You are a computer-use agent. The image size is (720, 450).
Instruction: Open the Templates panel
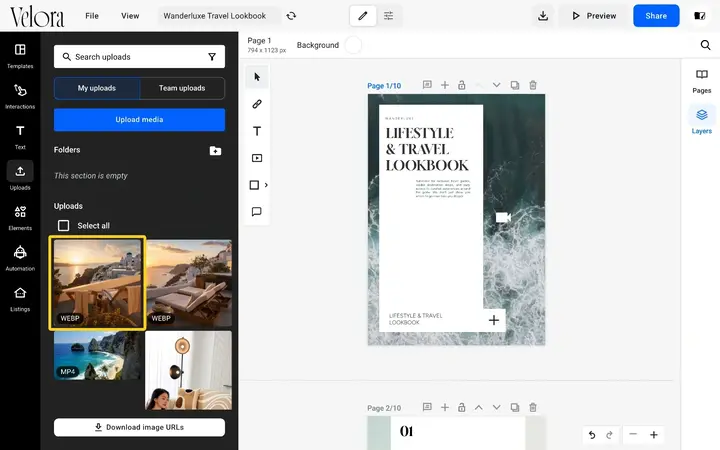pyautogui.click(x=20, y=56)
